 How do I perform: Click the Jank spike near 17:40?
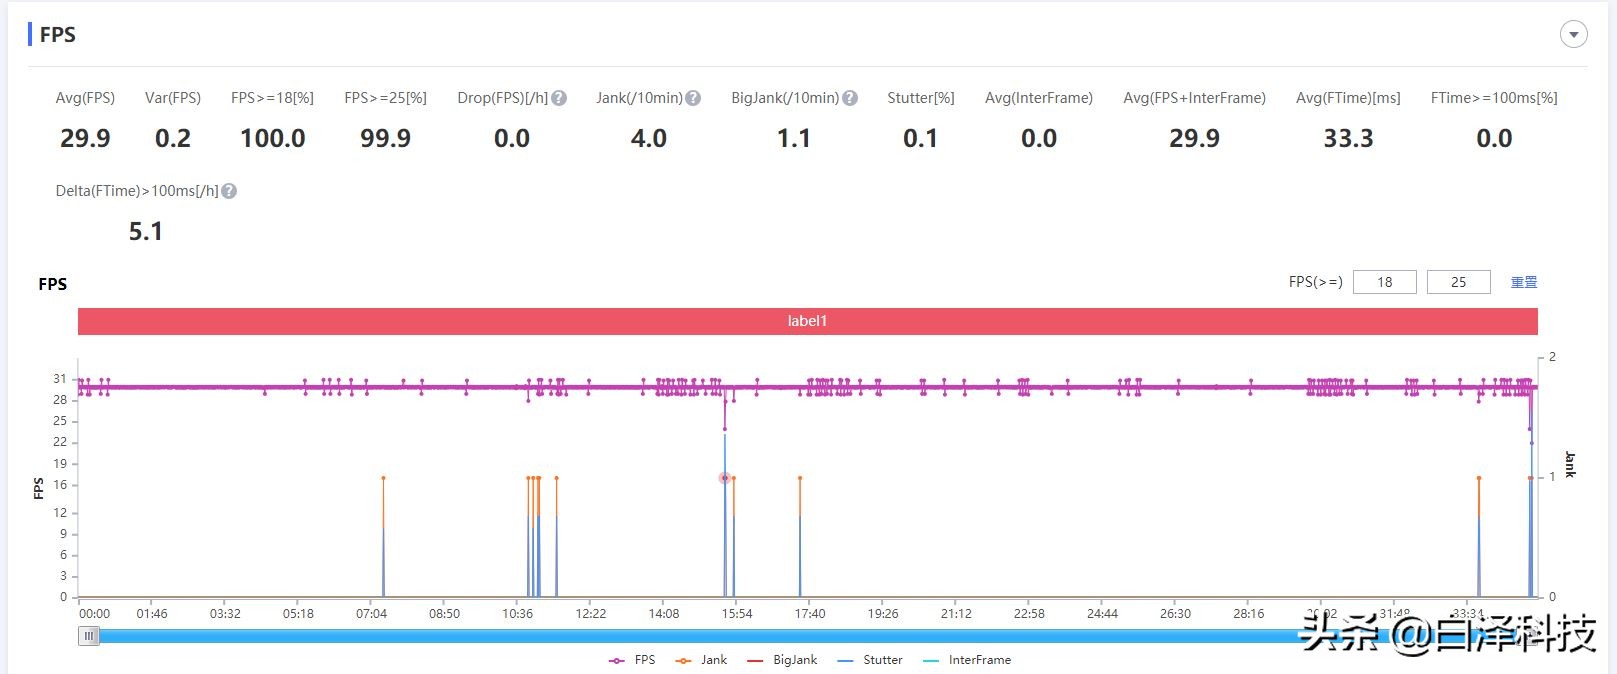(x=800, y=479)
